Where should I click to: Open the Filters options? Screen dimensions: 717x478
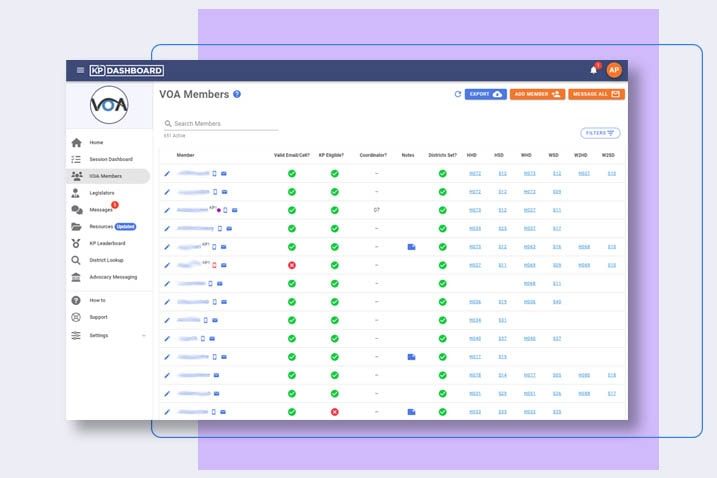coord(600,133)
